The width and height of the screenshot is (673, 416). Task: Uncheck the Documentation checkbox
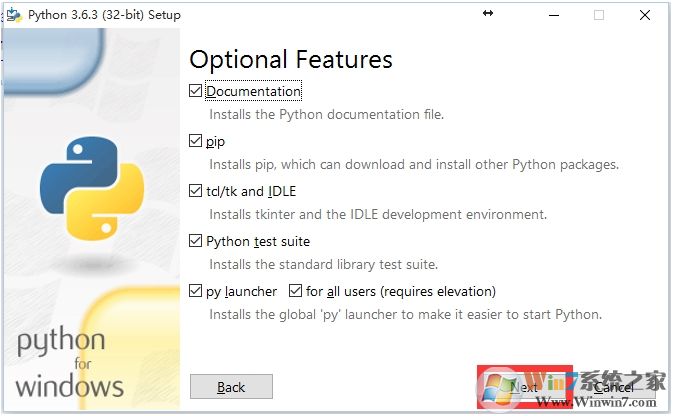click(195, 91)
